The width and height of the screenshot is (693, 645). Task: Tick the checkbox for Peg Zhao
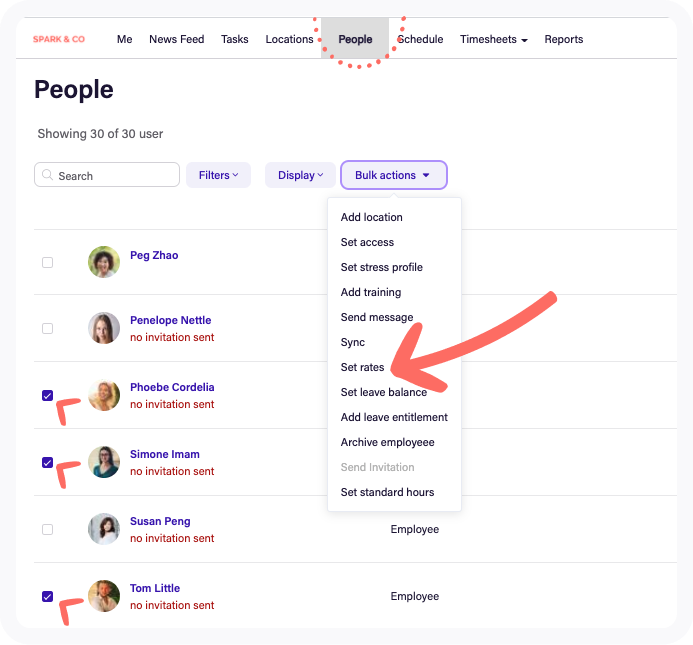[47, 262]
